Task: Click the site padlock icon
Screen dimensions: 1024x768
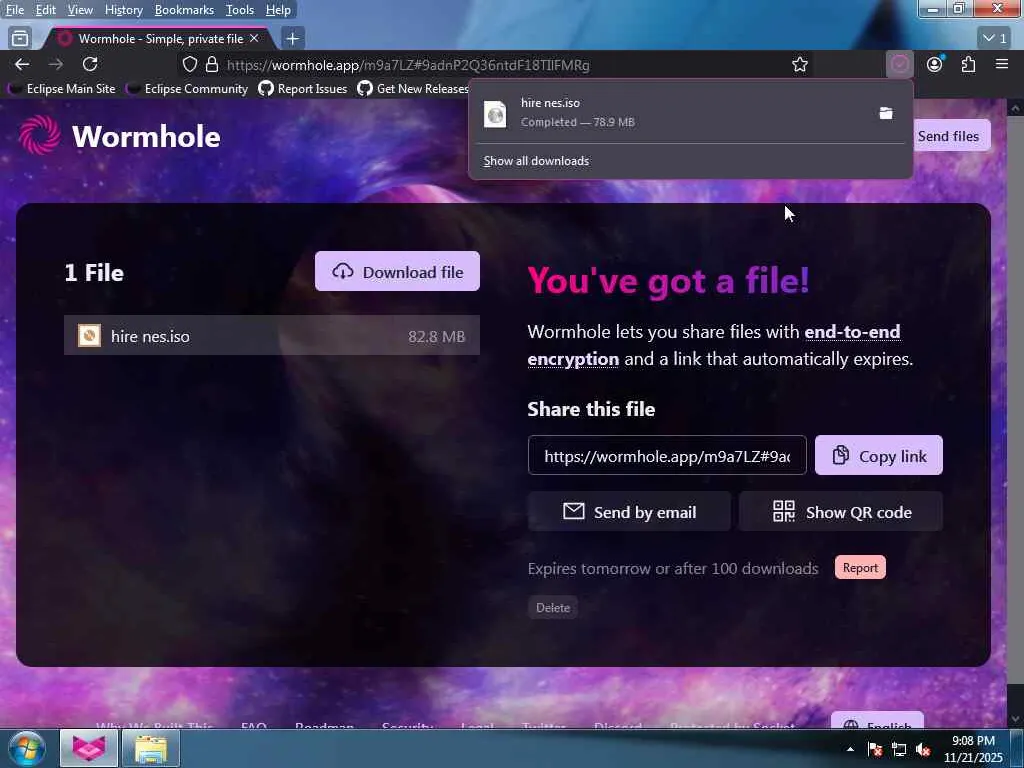Action: 212,65
